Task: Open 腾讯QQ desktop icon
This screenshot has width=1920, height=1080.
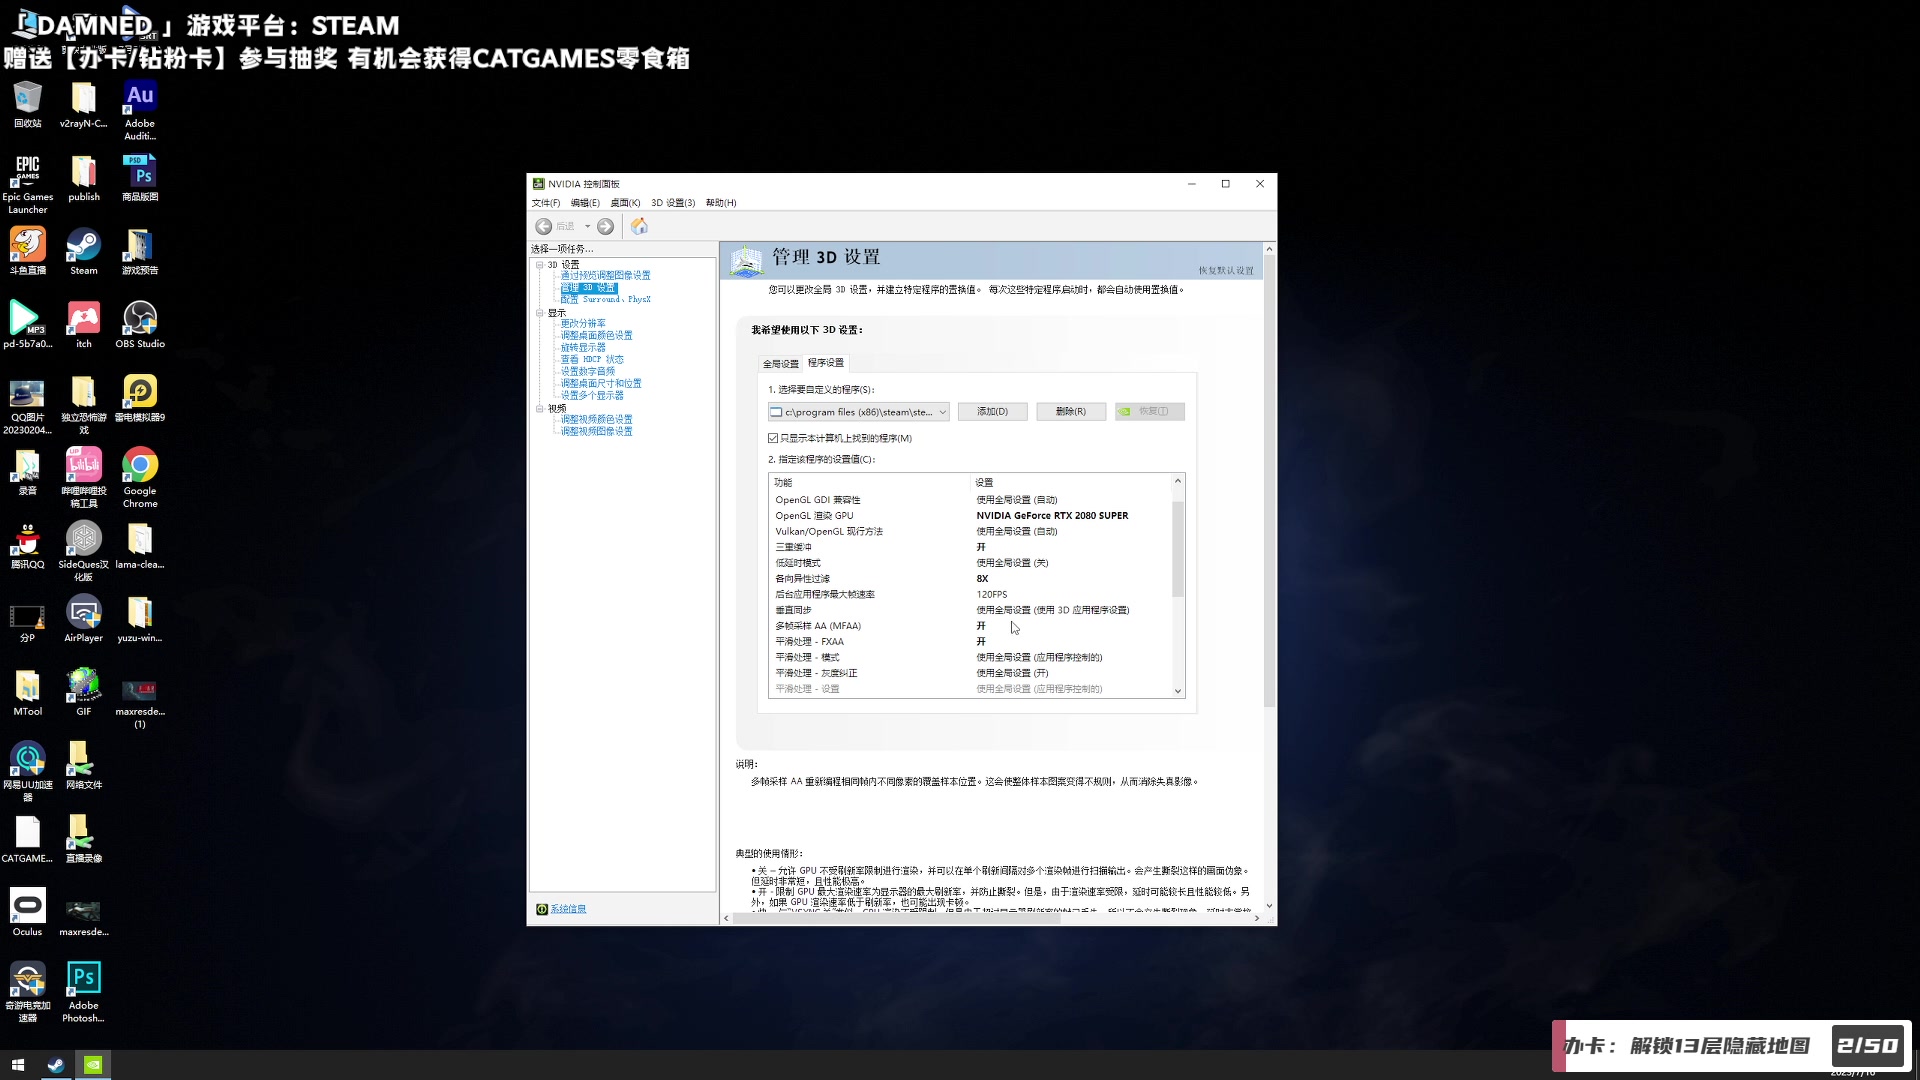Action: click(x=27, y=545)
